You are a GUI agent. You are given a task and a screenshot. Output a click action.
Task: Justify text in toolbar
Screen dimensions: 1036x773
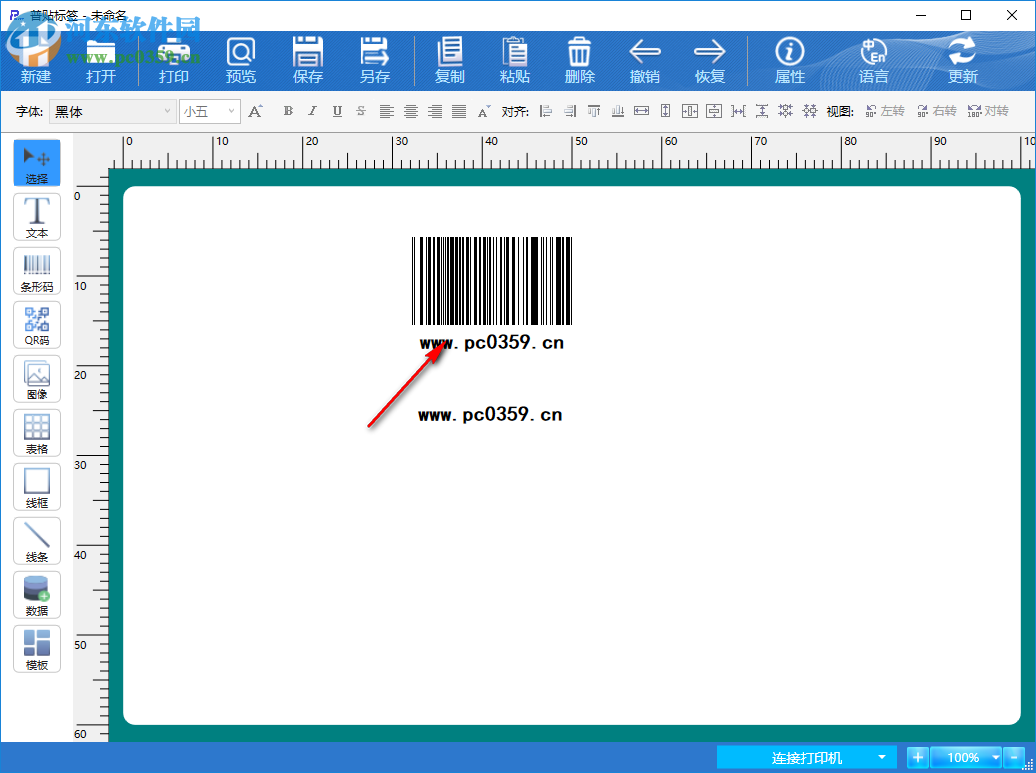click(x=459, y=112)
